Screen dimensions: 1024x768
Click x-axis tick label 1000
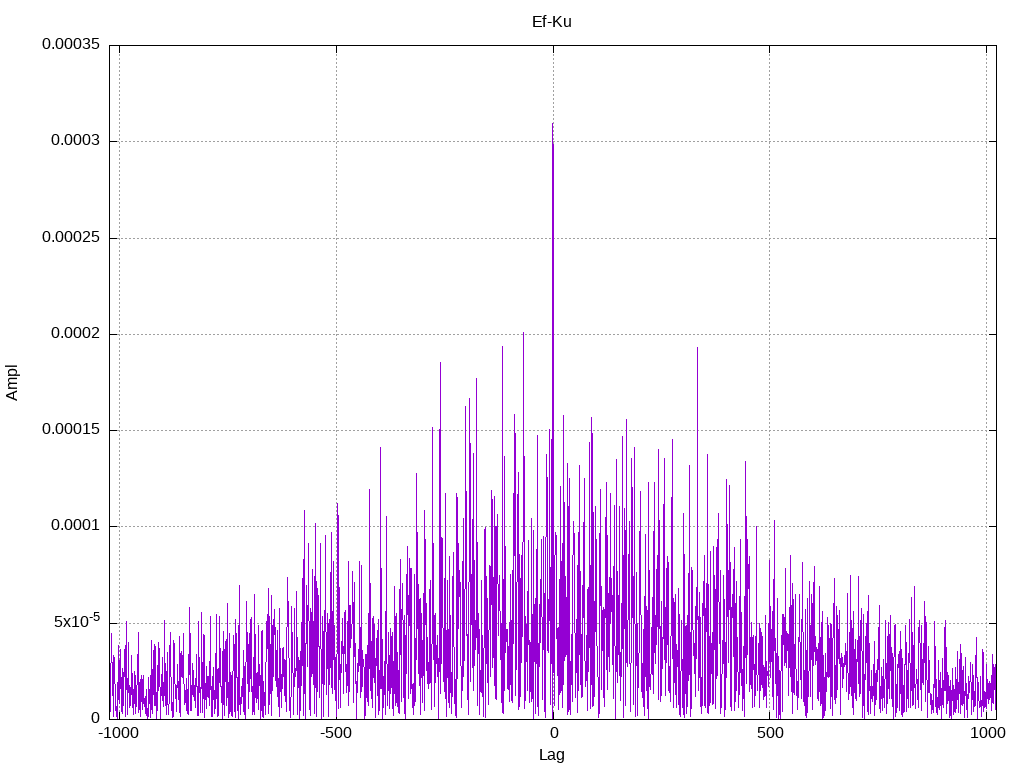[987, 733]
